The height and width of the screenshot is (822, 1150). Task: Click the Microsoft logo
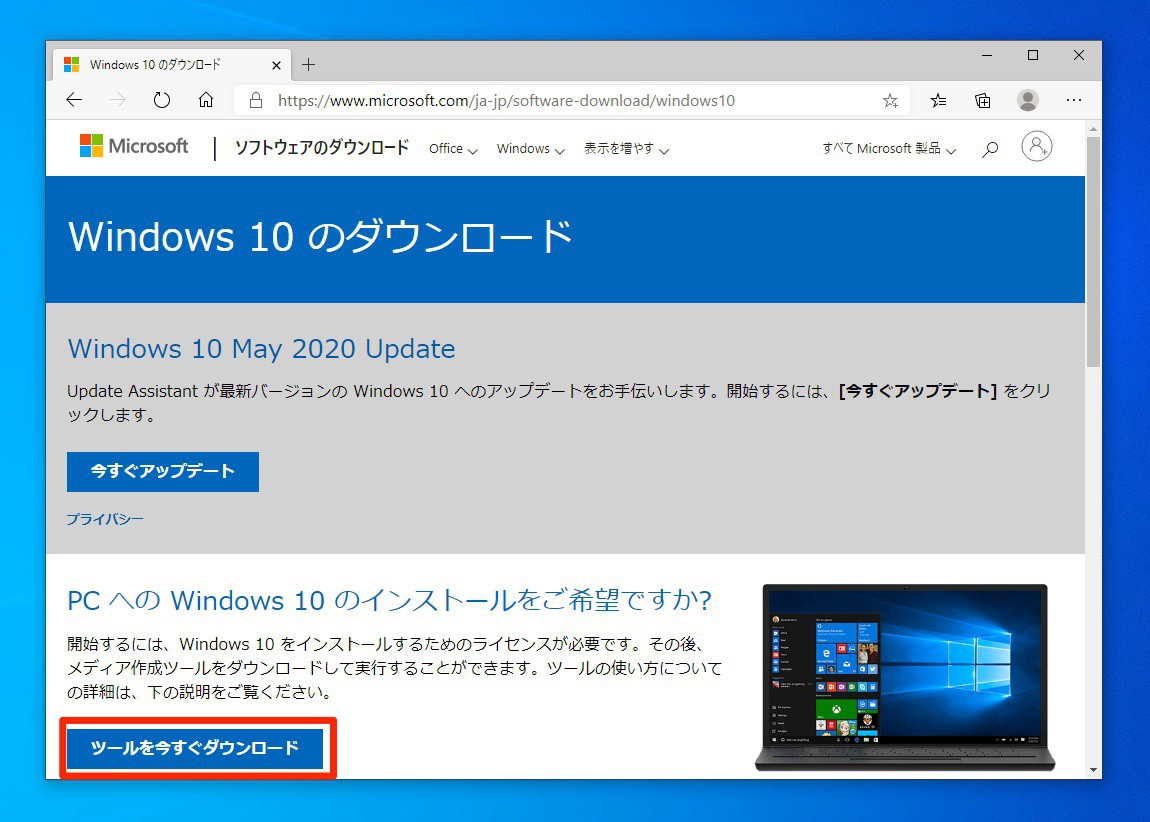134,146
